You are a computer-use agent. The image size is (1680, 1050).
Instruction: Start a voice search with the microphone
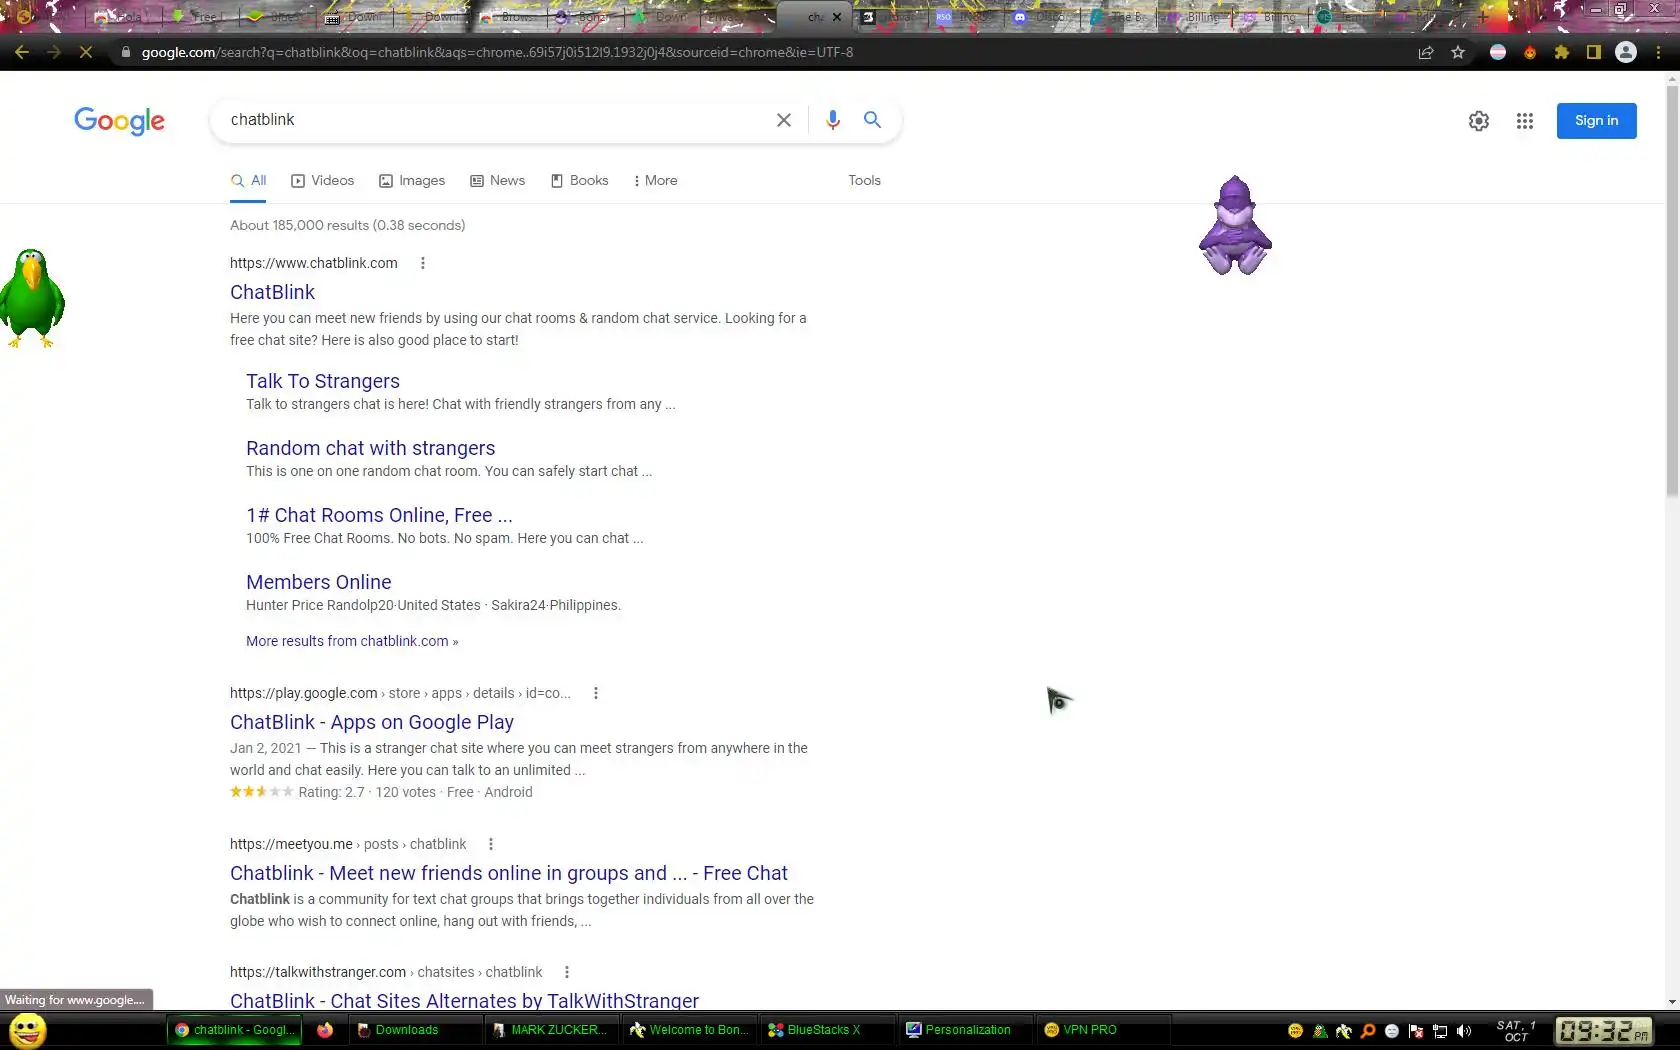point(832,120)
